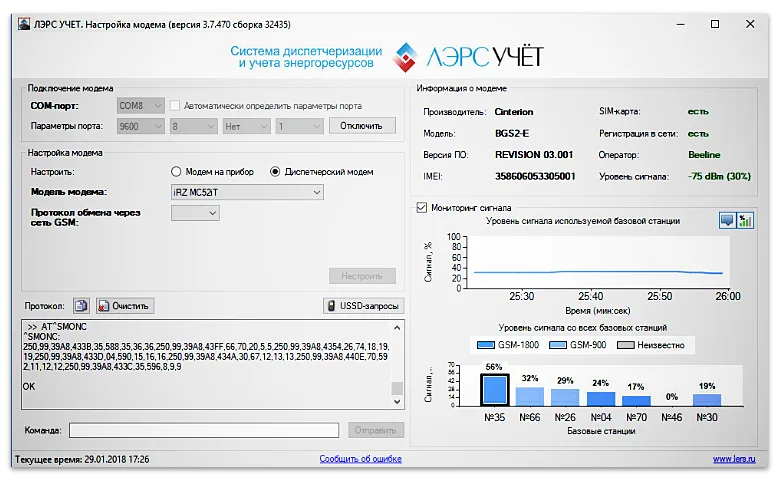Maximize the modem setup window
Viewport: 780px width, 480px height.
click(715, 24)
